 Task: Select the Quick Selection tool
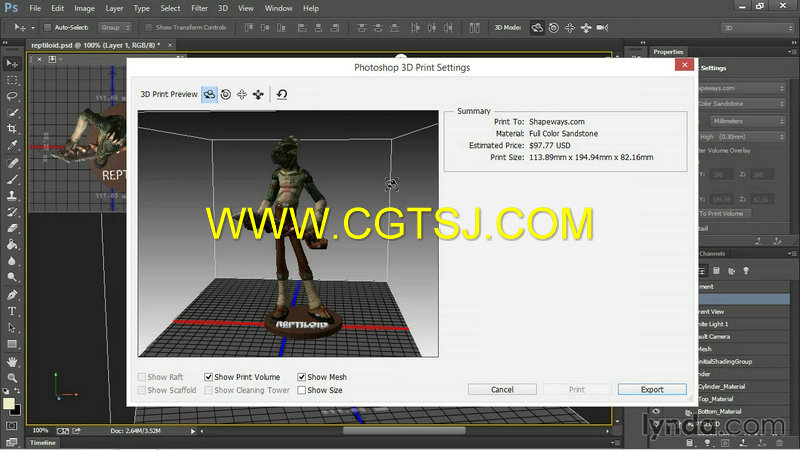[12, 113]
